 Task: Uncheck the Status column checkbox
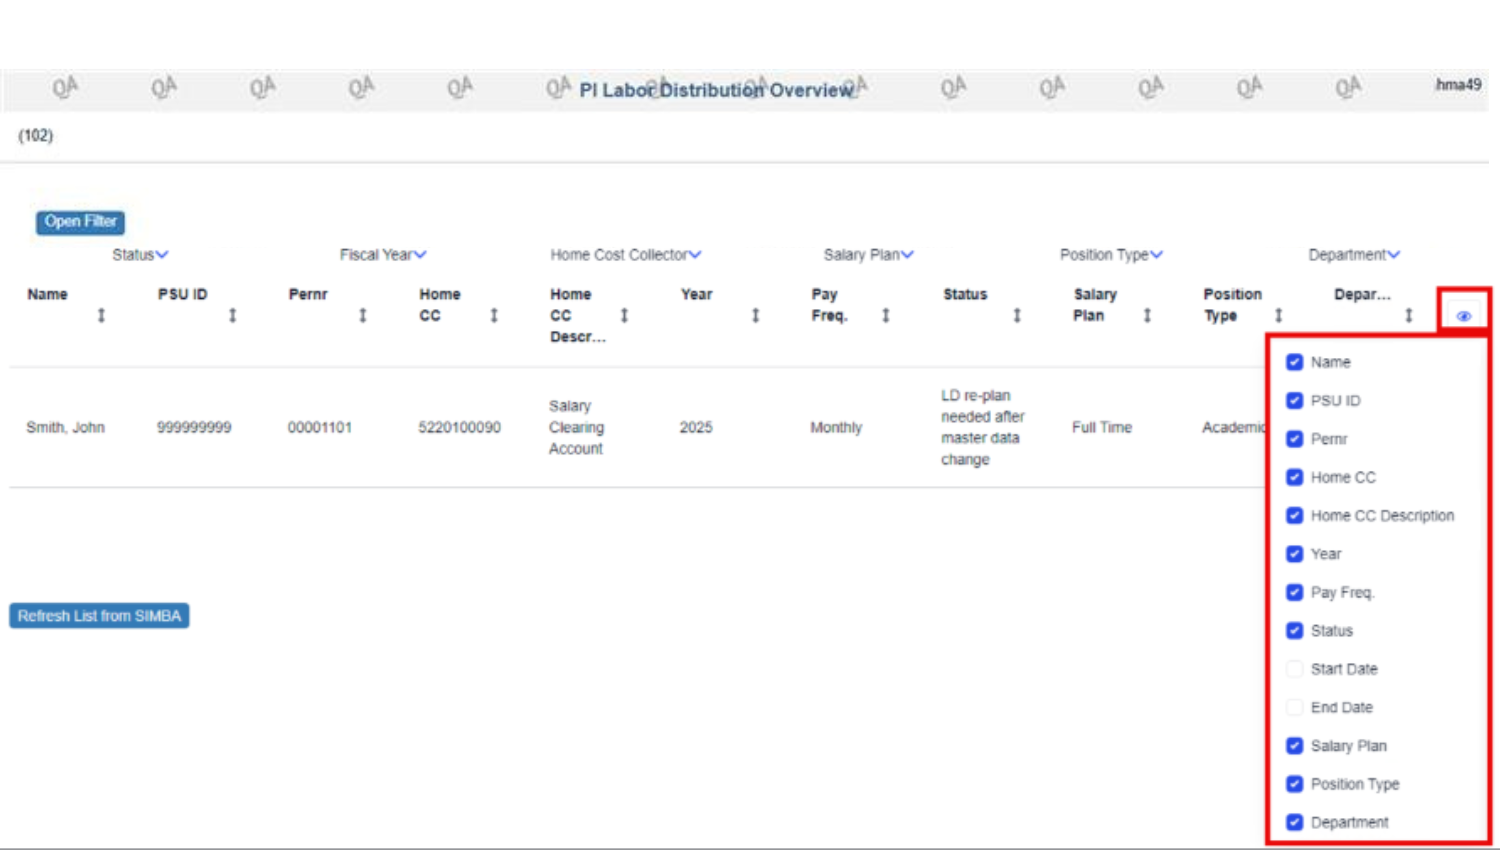point(1295,630)
